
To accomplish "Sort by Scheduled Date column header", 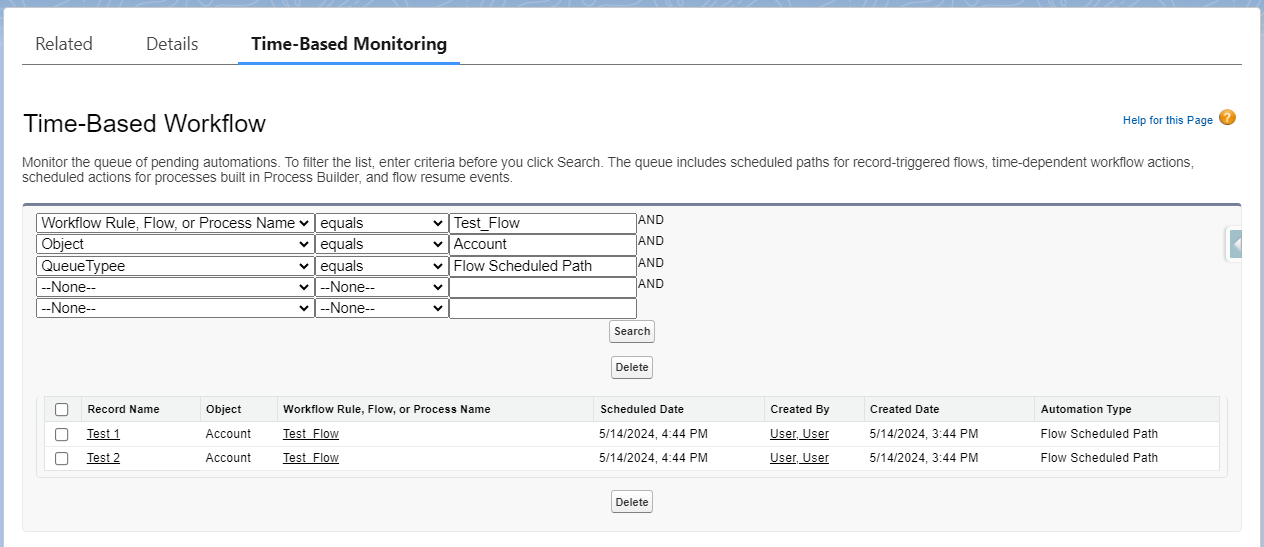I will (642, 409).
